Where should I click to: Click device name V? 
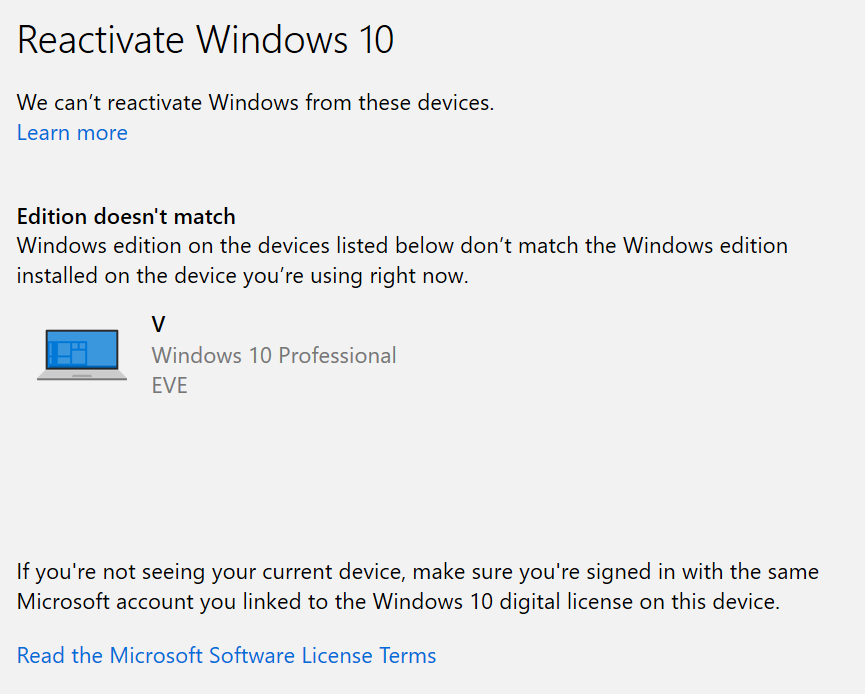coord(158,324)
